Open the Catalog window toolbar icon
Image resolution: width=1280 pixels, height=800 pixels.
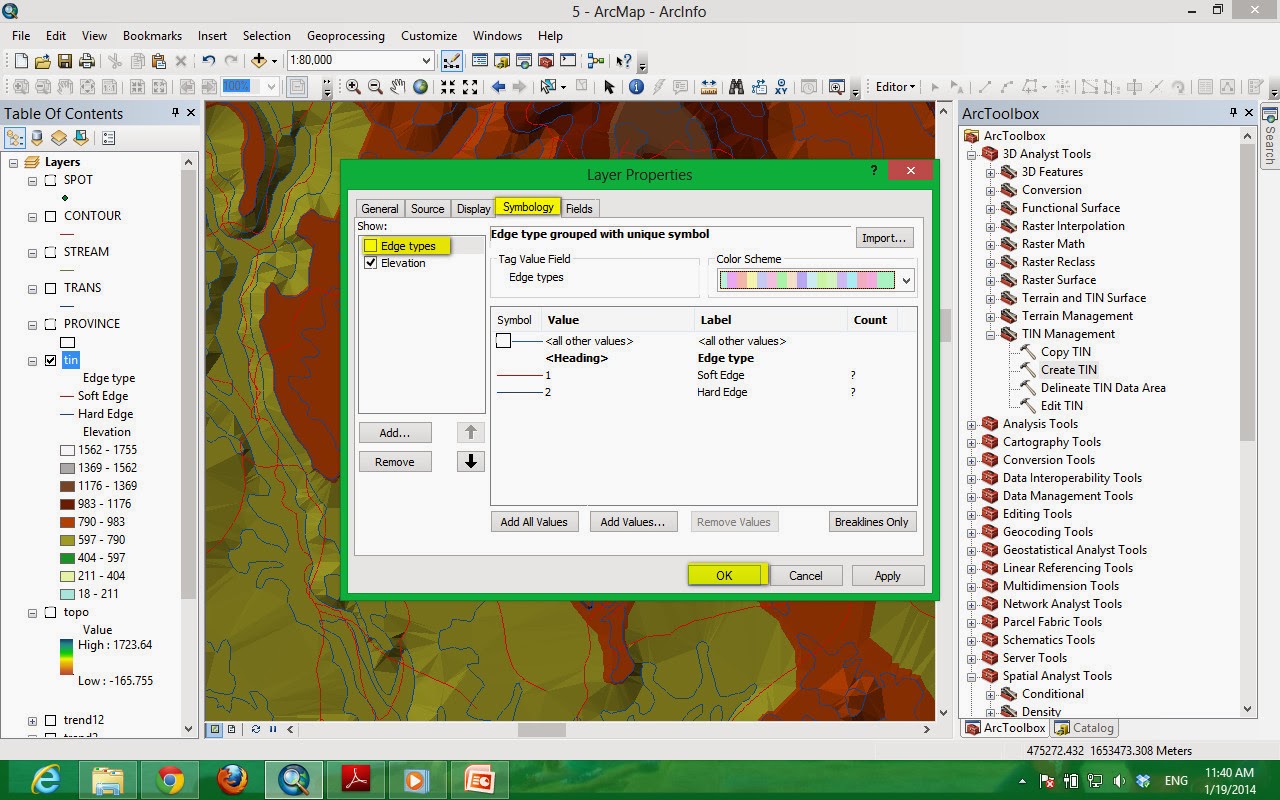tap(501, 61)
